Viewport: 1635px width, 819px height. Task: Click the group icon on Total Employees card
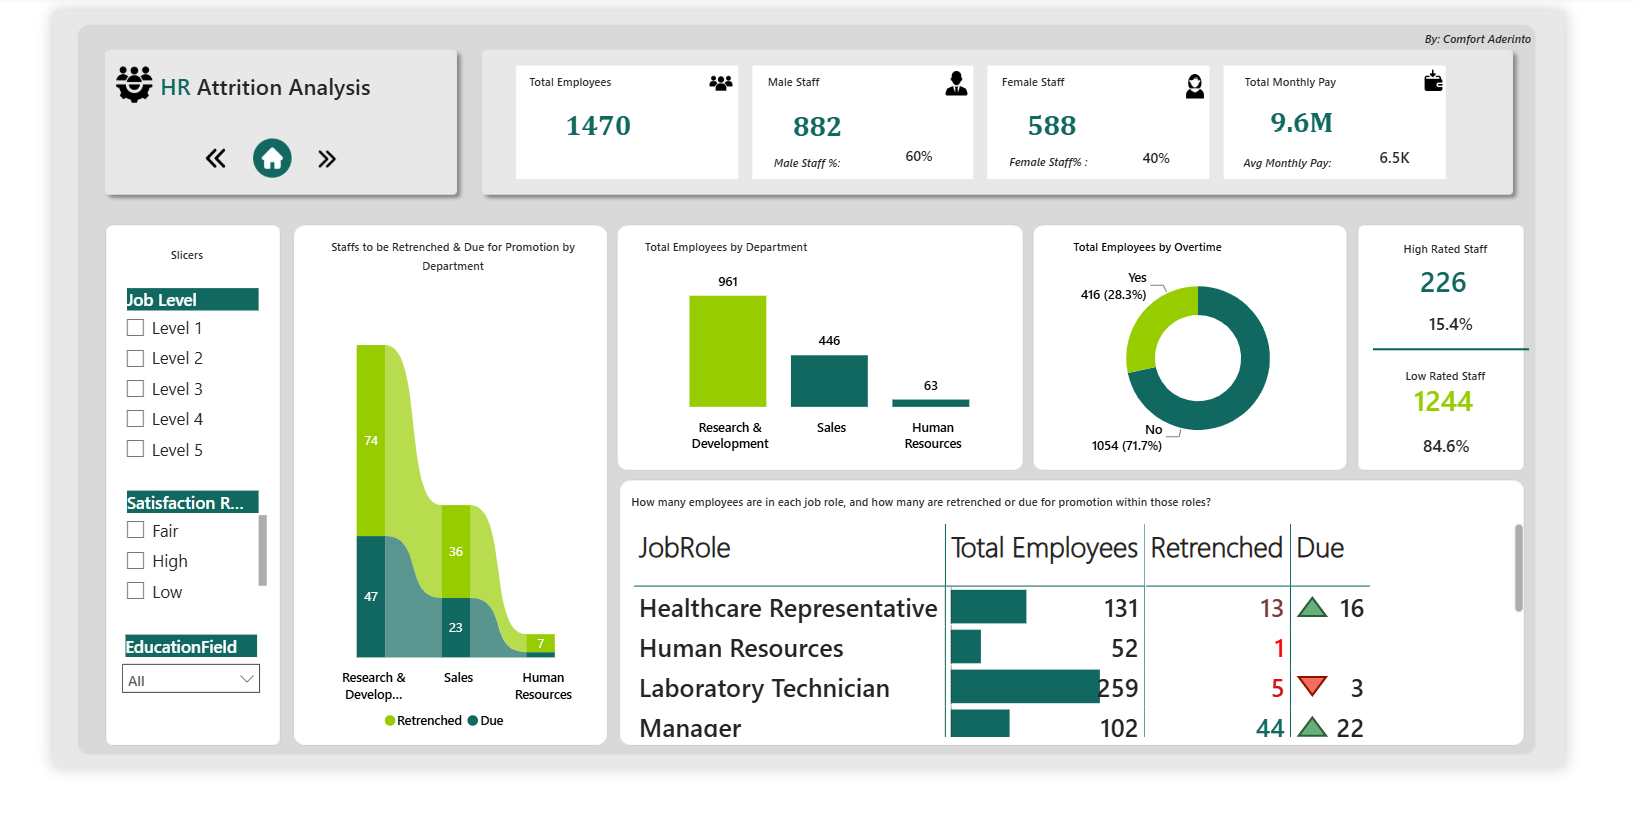[721, 83]
